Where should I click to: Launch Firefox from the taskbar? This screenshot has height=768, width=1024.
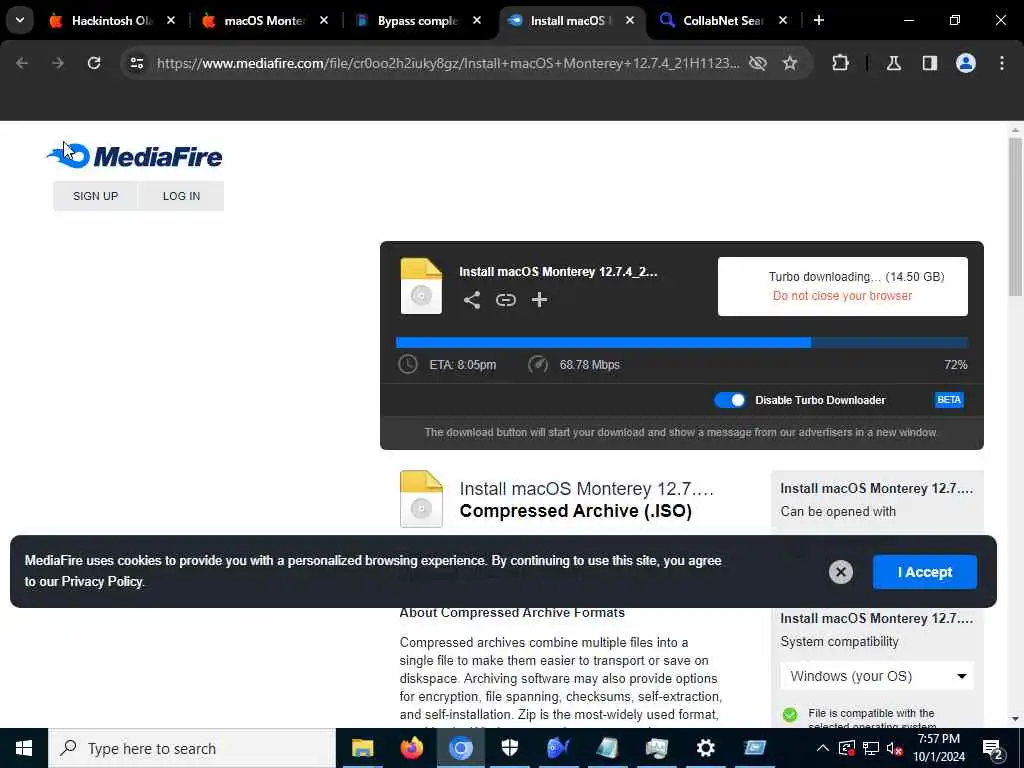[411, 748]
